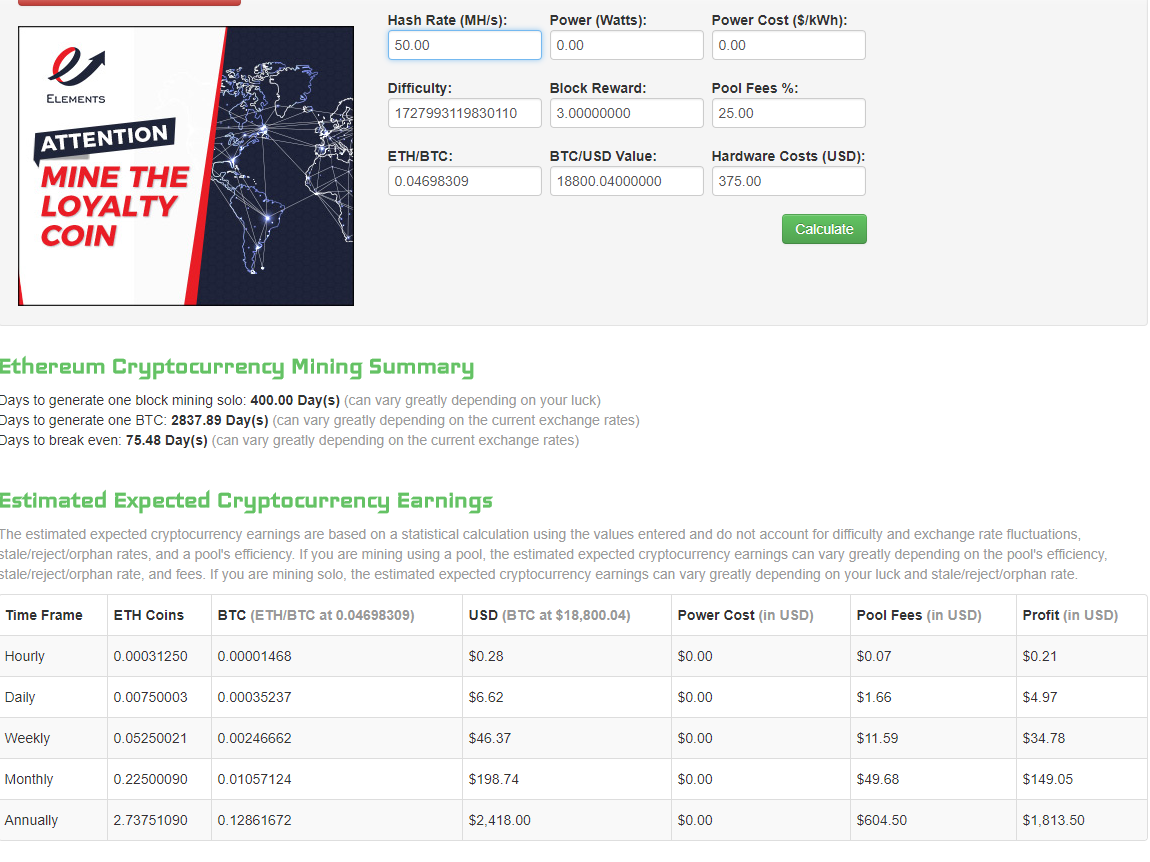Screen dimensions: 1150x862
Task: Click the weekly pool fee $11.59
Action: pyautogui.click(x=877, y=738)
